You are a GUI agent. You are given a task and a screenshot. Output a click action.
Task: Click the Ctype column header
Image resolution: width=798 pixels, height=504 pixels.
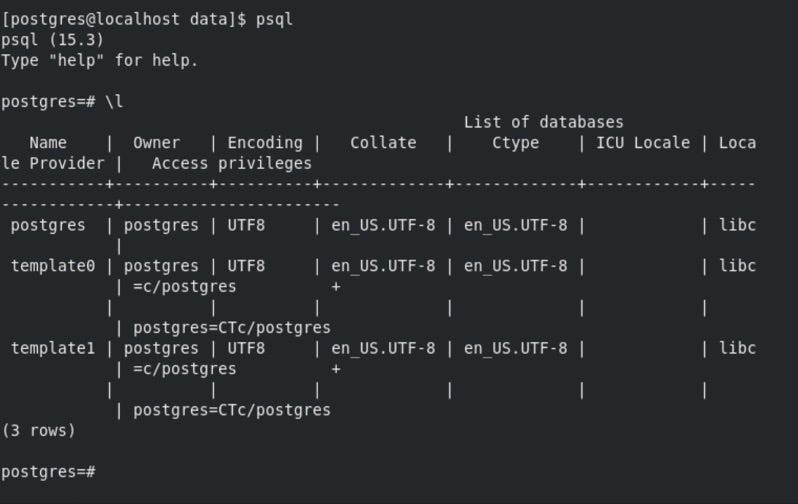[x=515, y=143]
